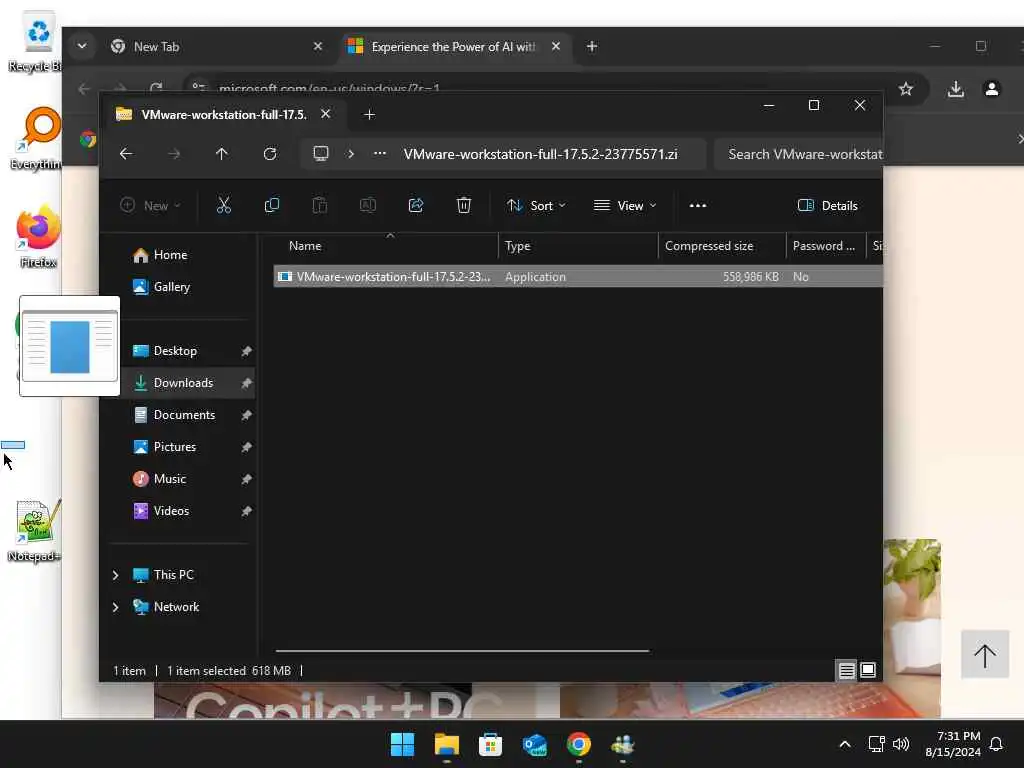Image resolution: width=1024 pixels, height=768 pixels.
Task: Go up one folder level
Action: [x=221, y=153]
